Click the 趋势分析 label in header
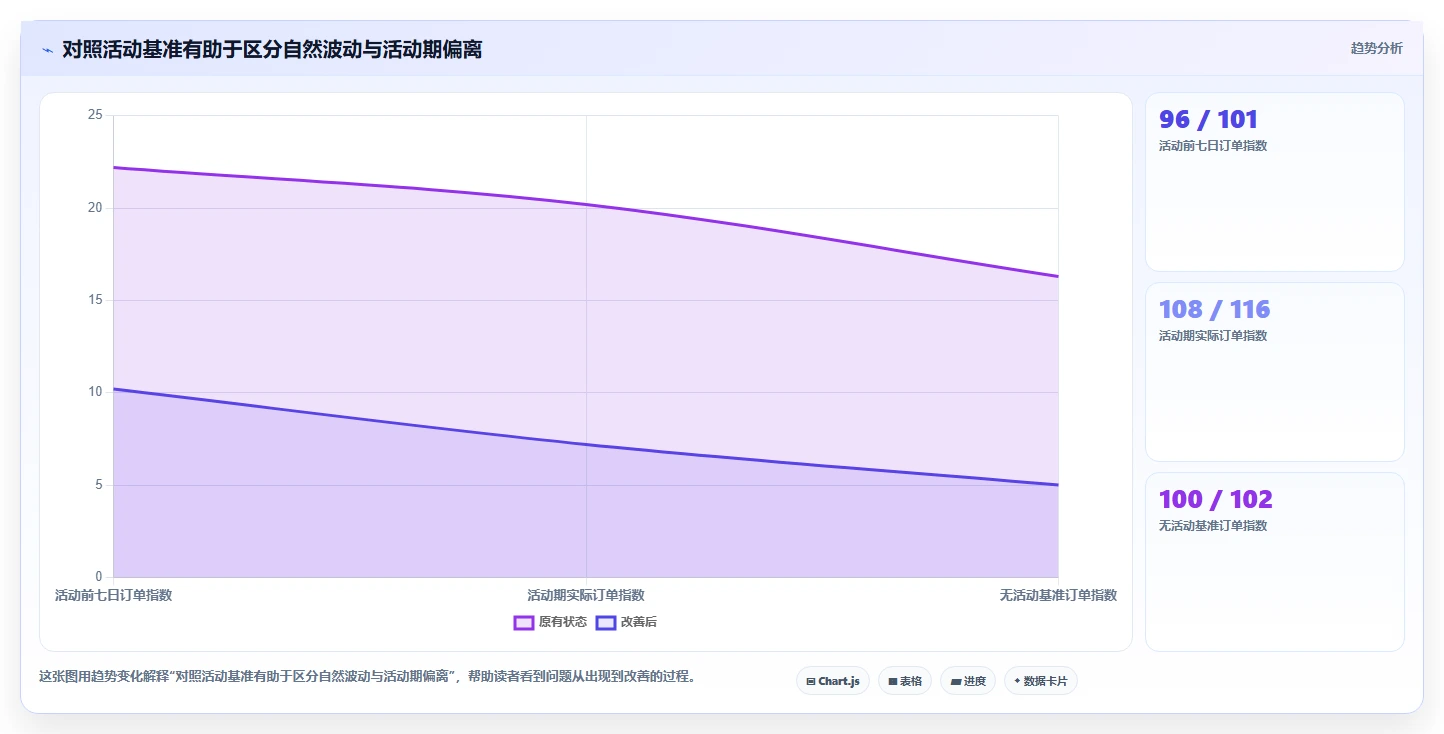The height and width of the screenshot is (734, 1444). tap(1376, 48)
